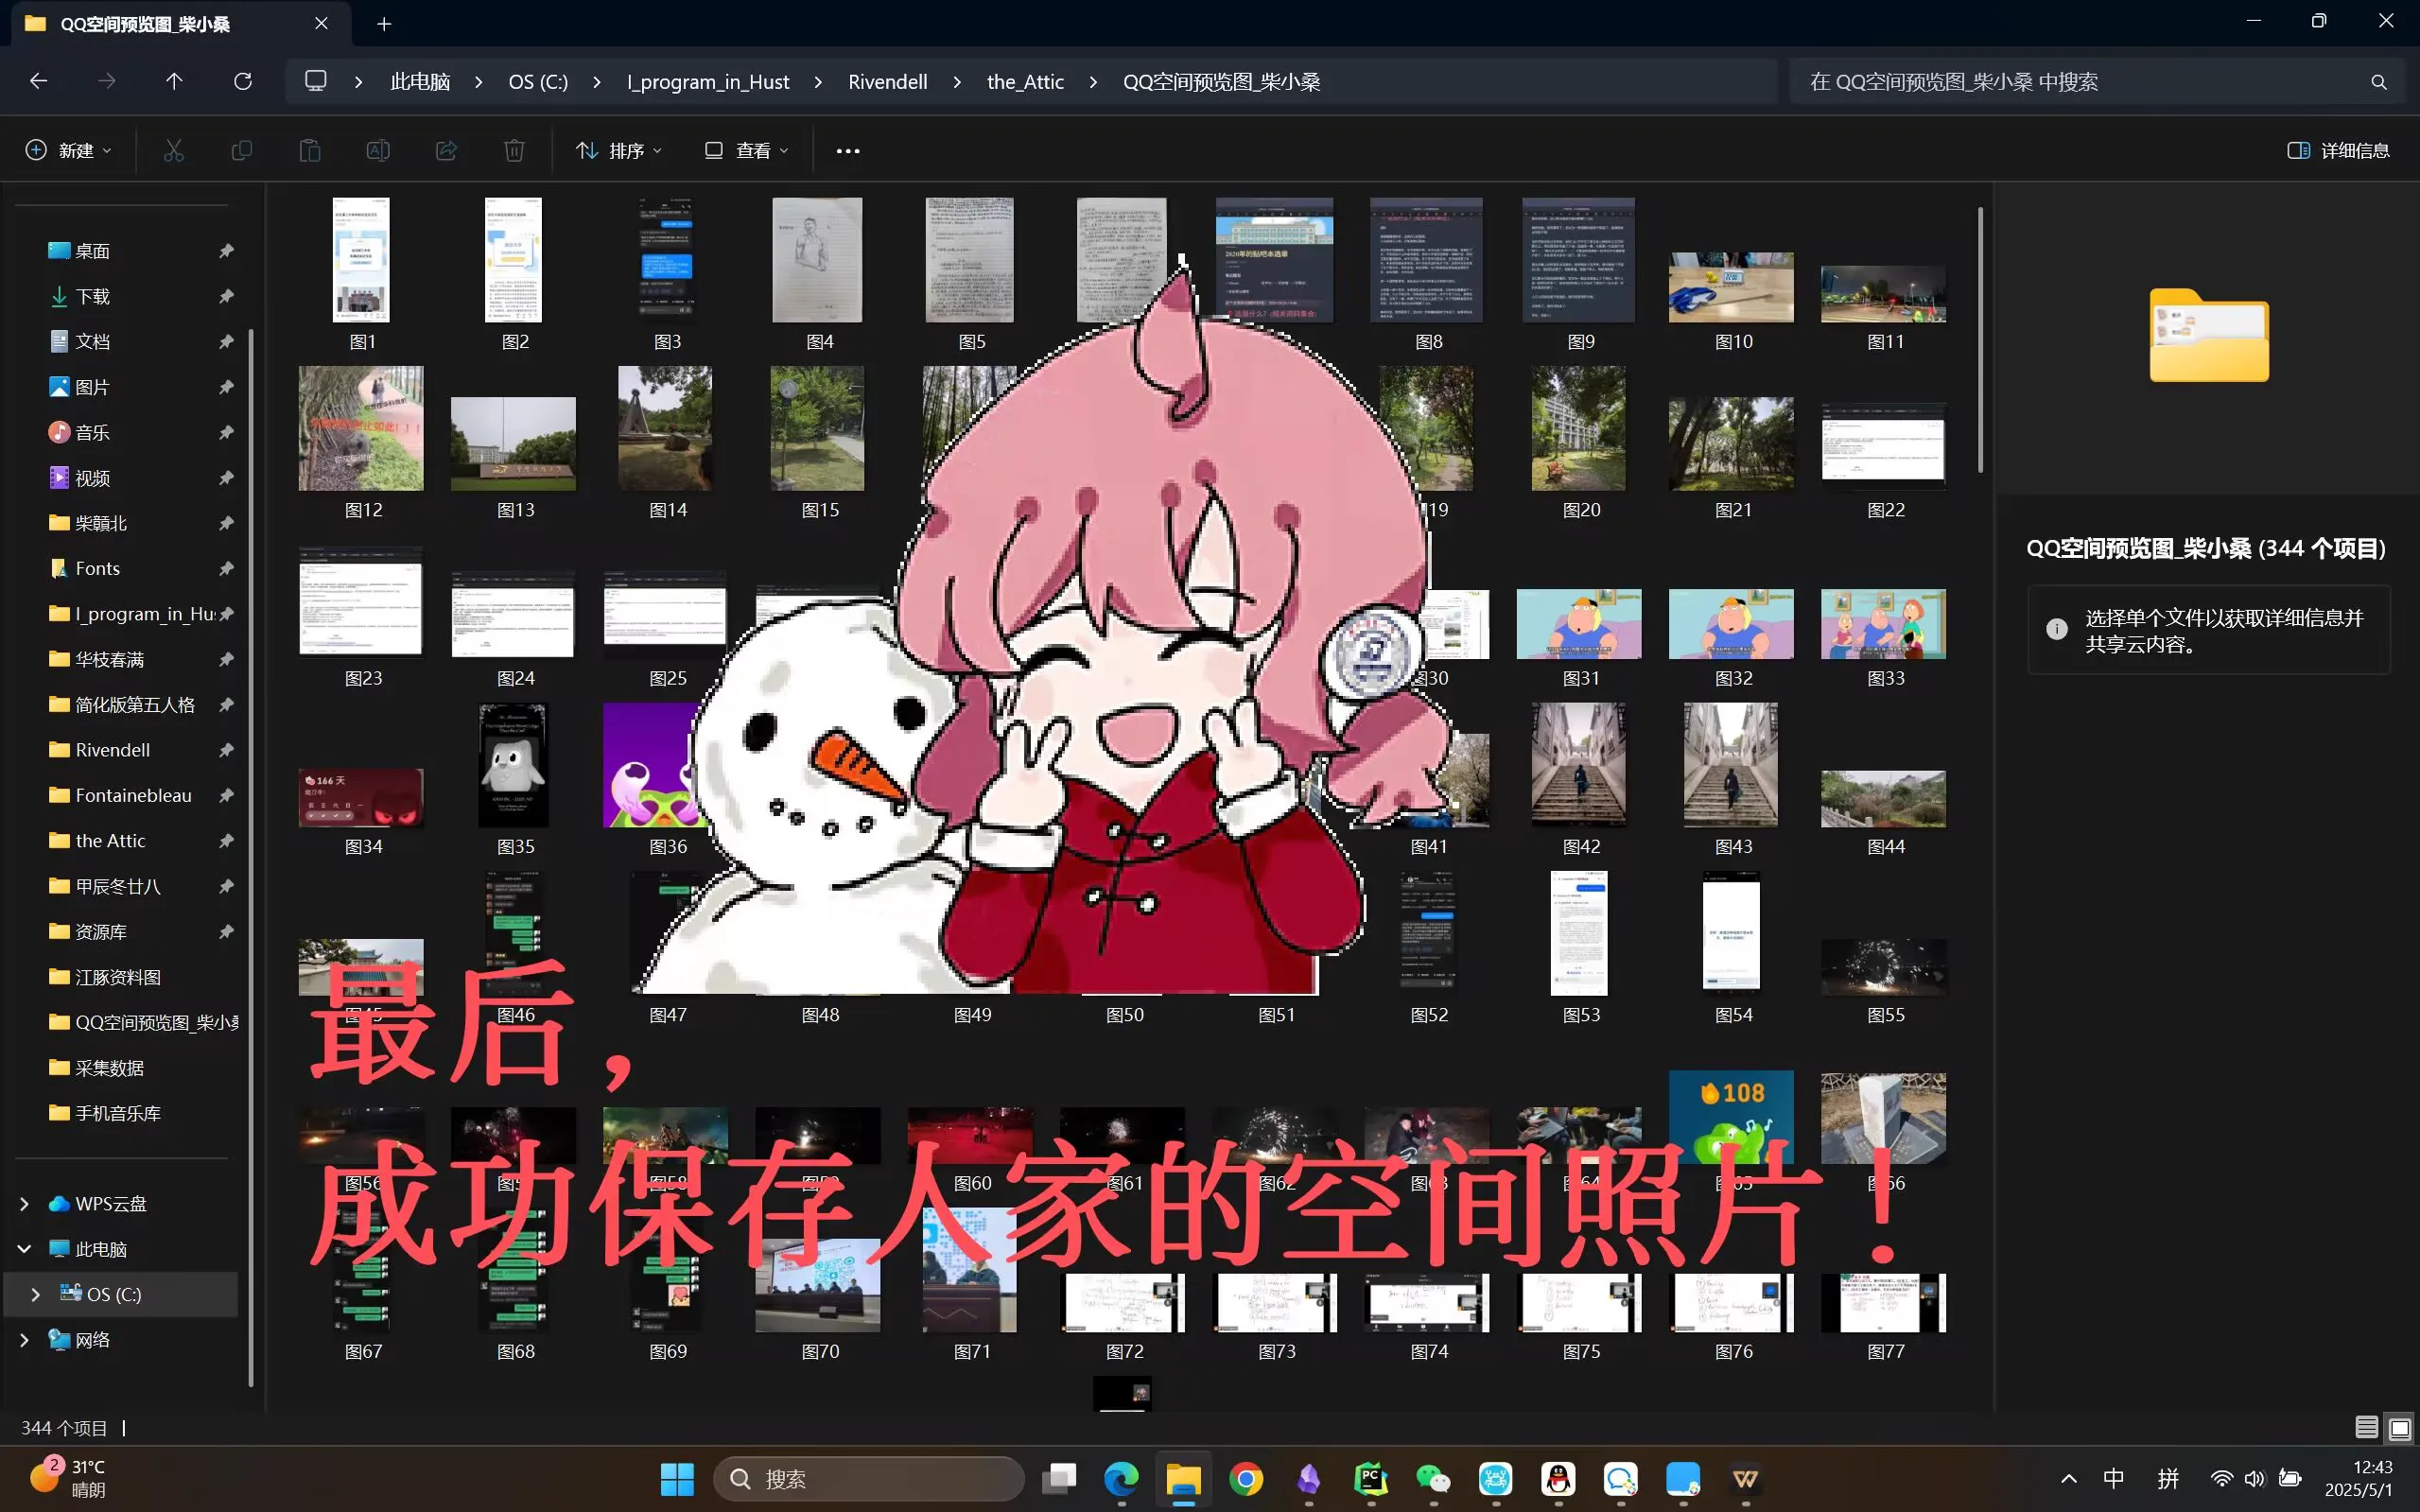The height and width of the screenshot is (1512, 2420).
Task: Open a new tab with plus button
Action: coord(384,24)
